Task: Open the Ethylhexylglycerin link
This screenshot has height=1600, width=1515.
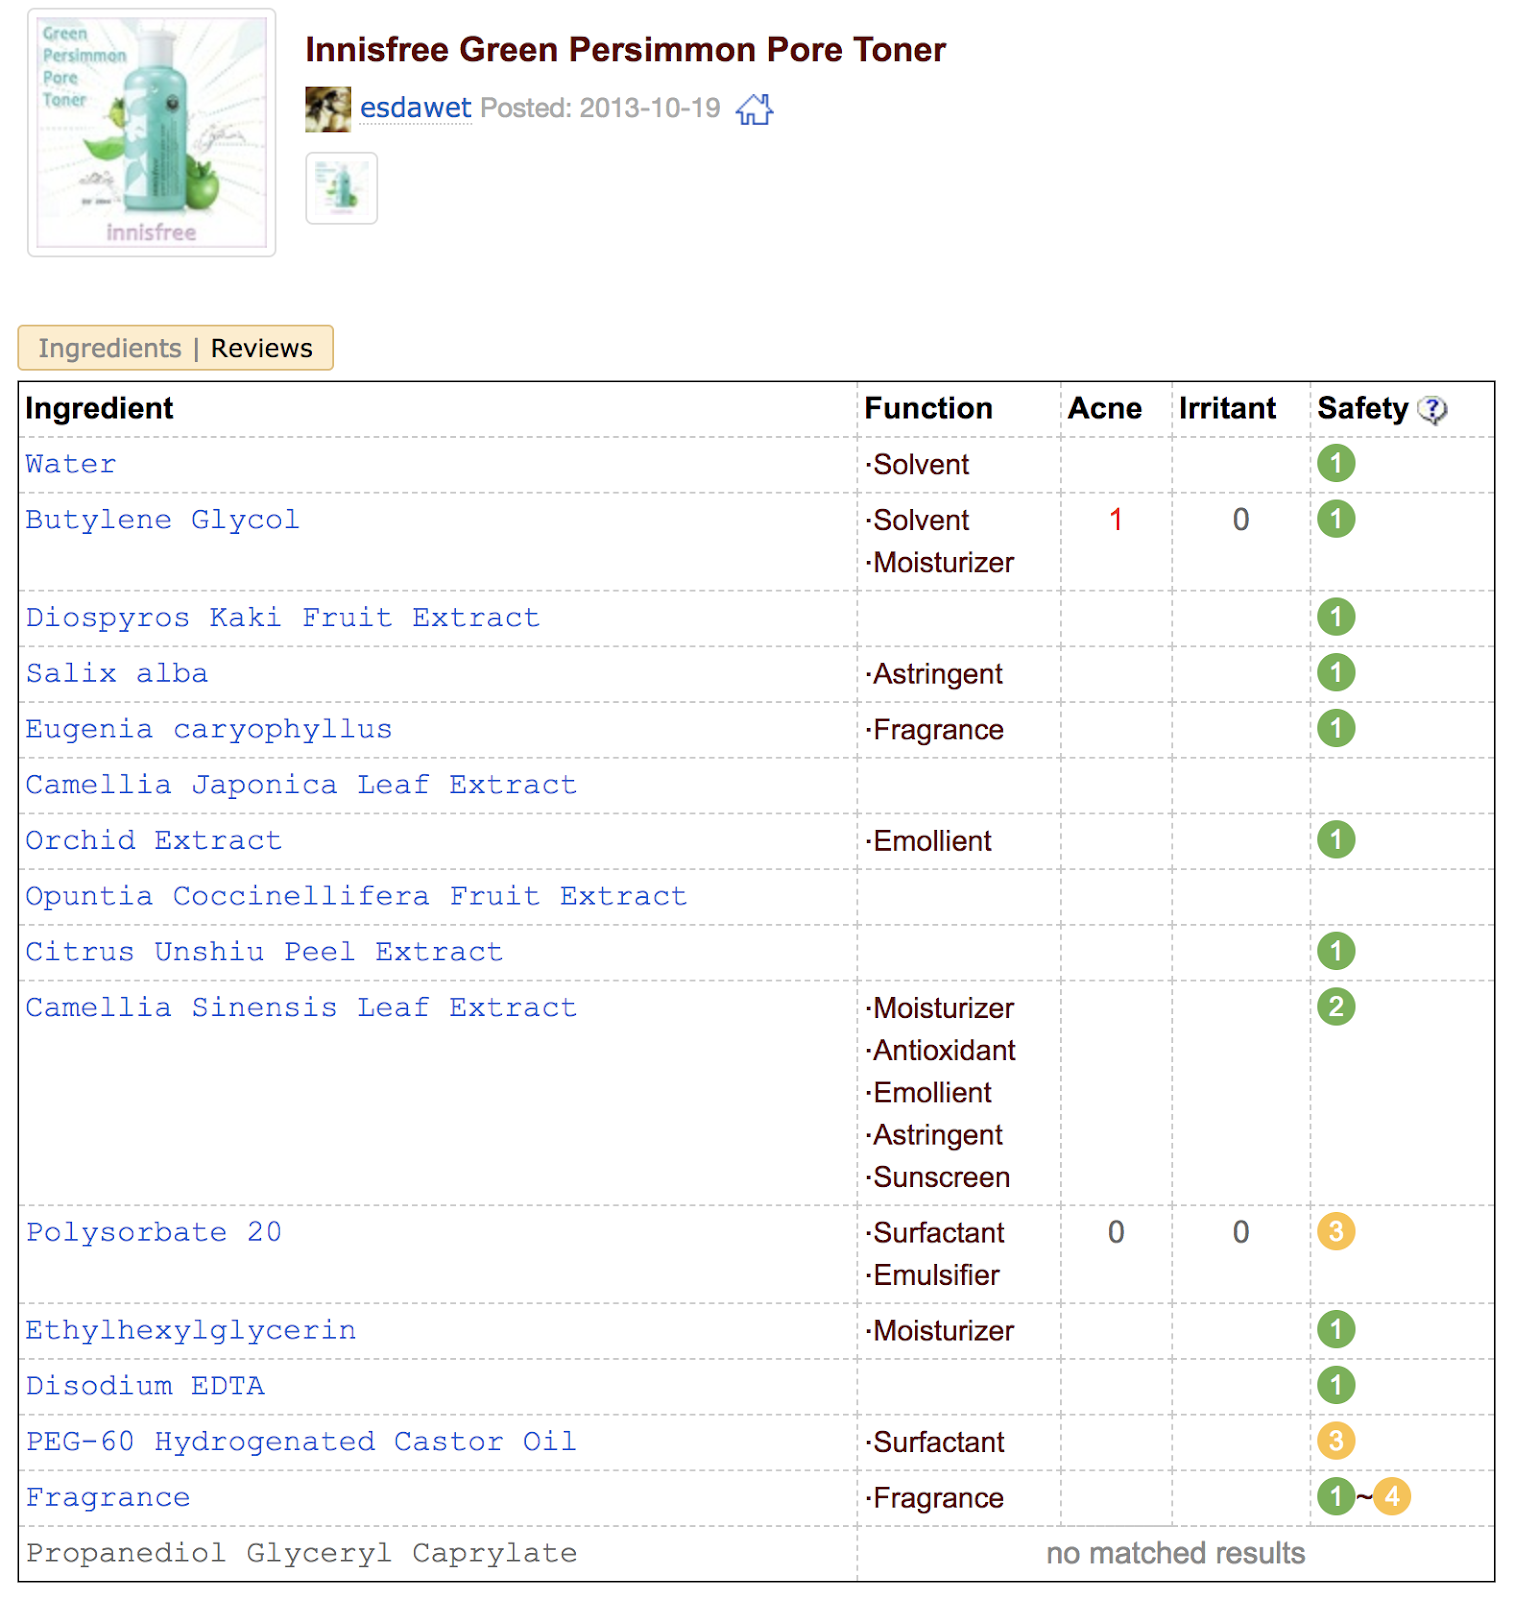Action: 191,1330
